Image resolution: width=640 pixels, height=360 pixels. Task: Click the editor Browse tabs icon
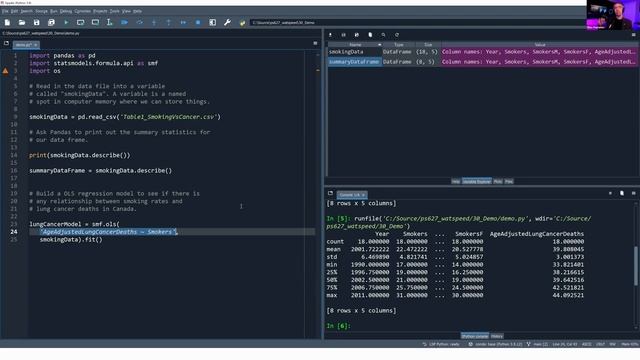coord(6,43)
